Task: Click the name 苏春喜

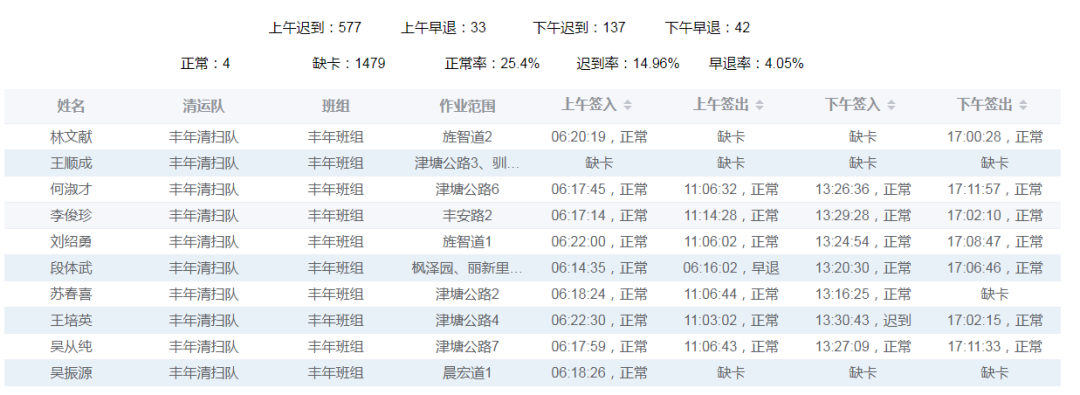Action: 71,294
